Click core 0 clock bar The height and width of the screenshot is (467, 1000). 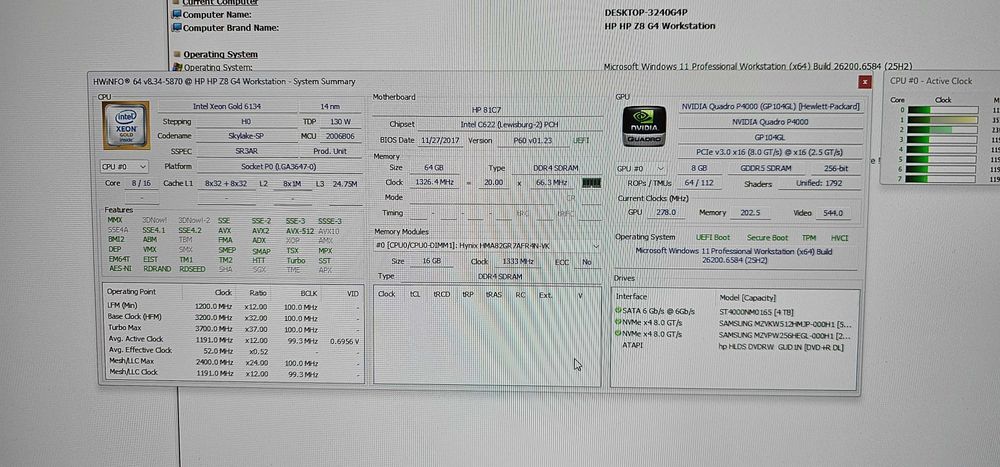pos(943,110)
